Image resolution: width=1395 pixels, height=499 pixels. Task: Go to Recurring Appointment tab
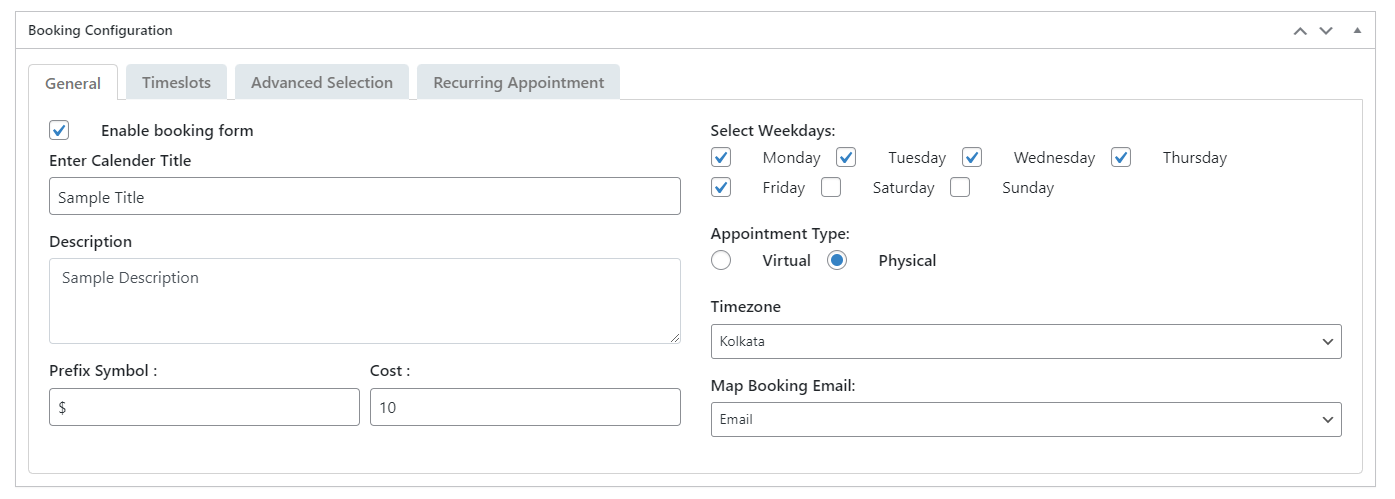(518, 82)
